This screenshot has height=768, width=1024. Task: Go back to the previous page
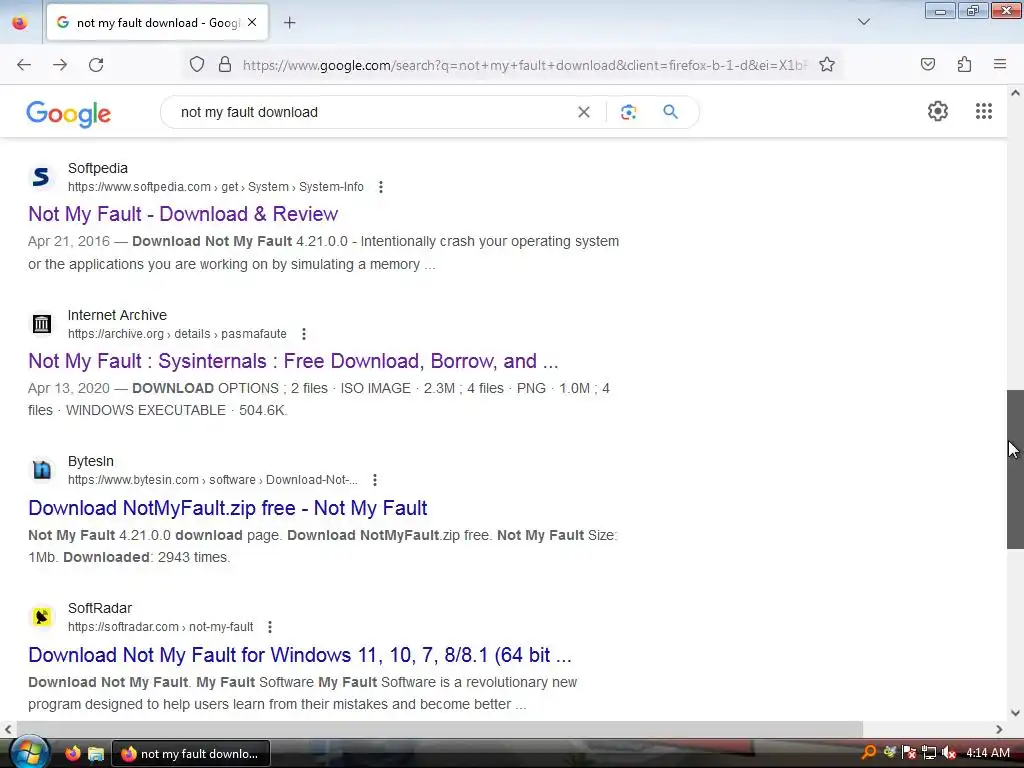point(24,65)
